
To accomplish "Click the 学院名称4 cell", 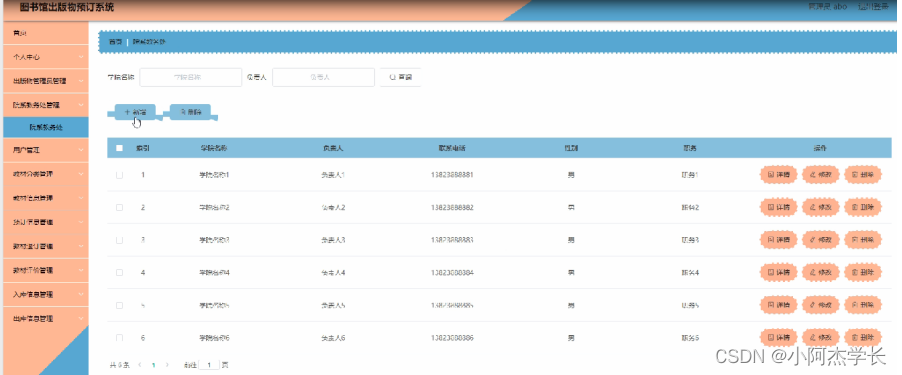I will (214, 273).
